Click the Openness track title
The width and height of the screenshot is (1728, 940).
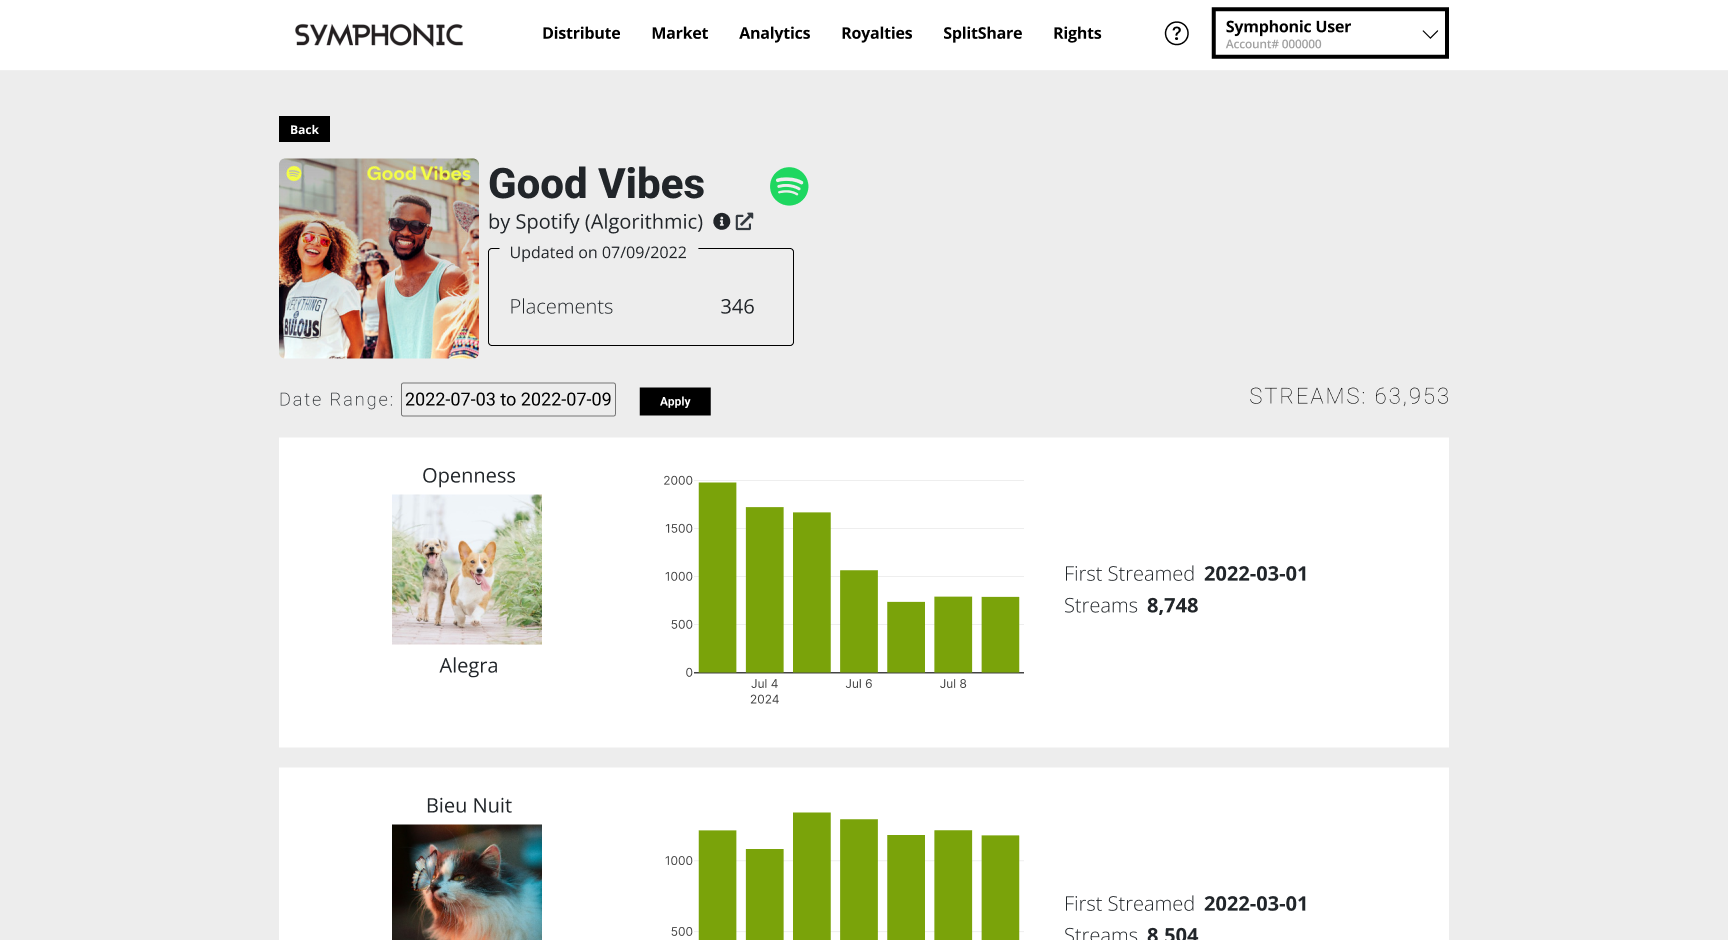tap(469, 476)
